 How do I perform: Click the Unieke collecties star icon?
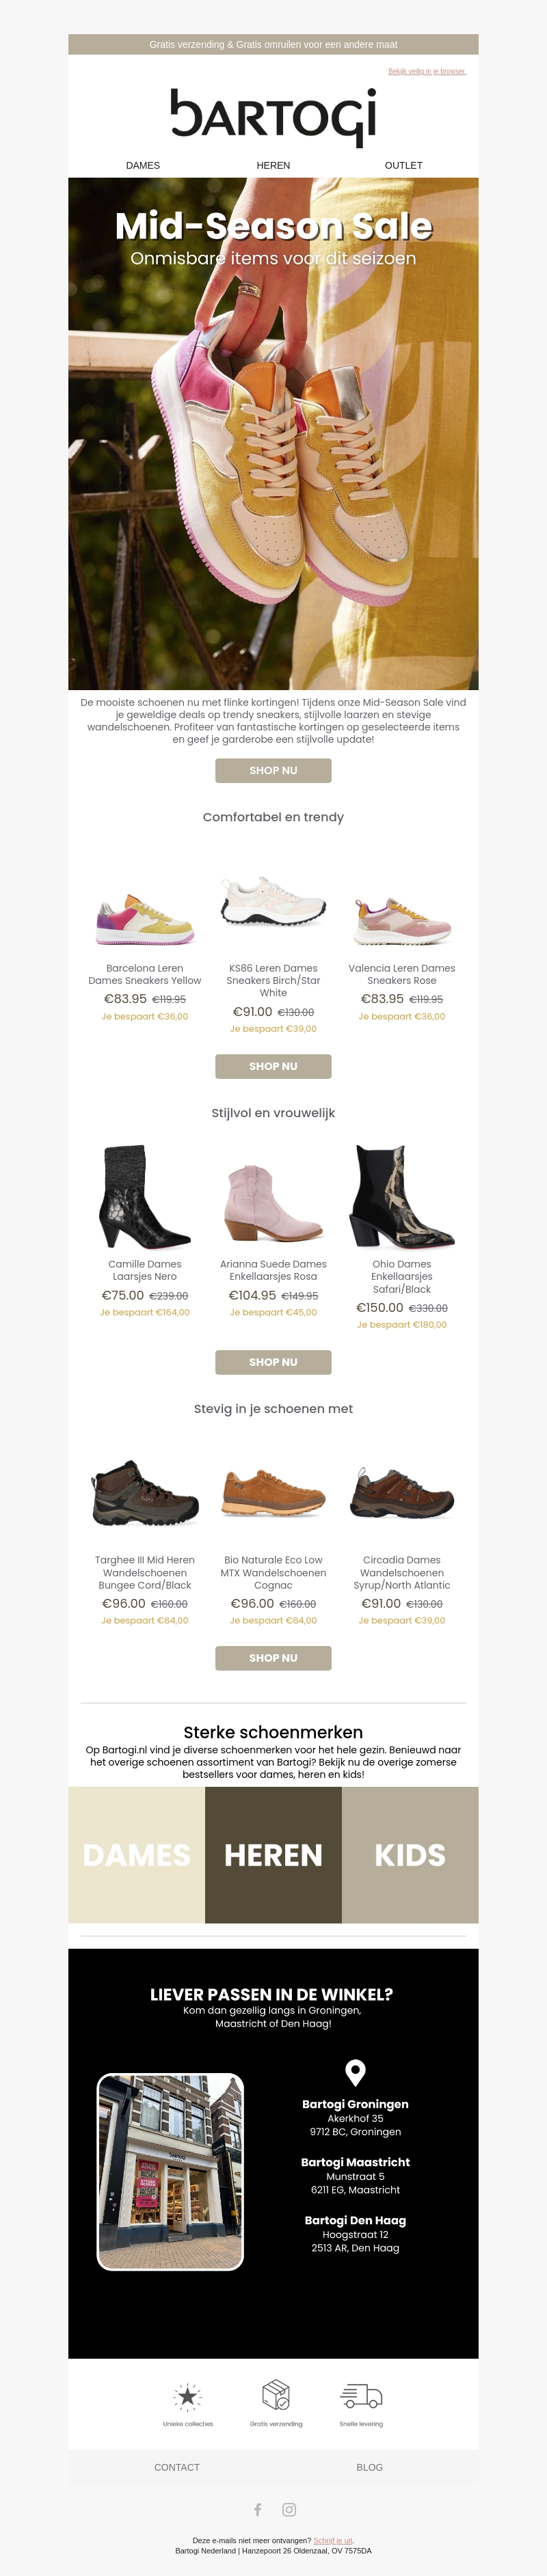point(187,2395)
